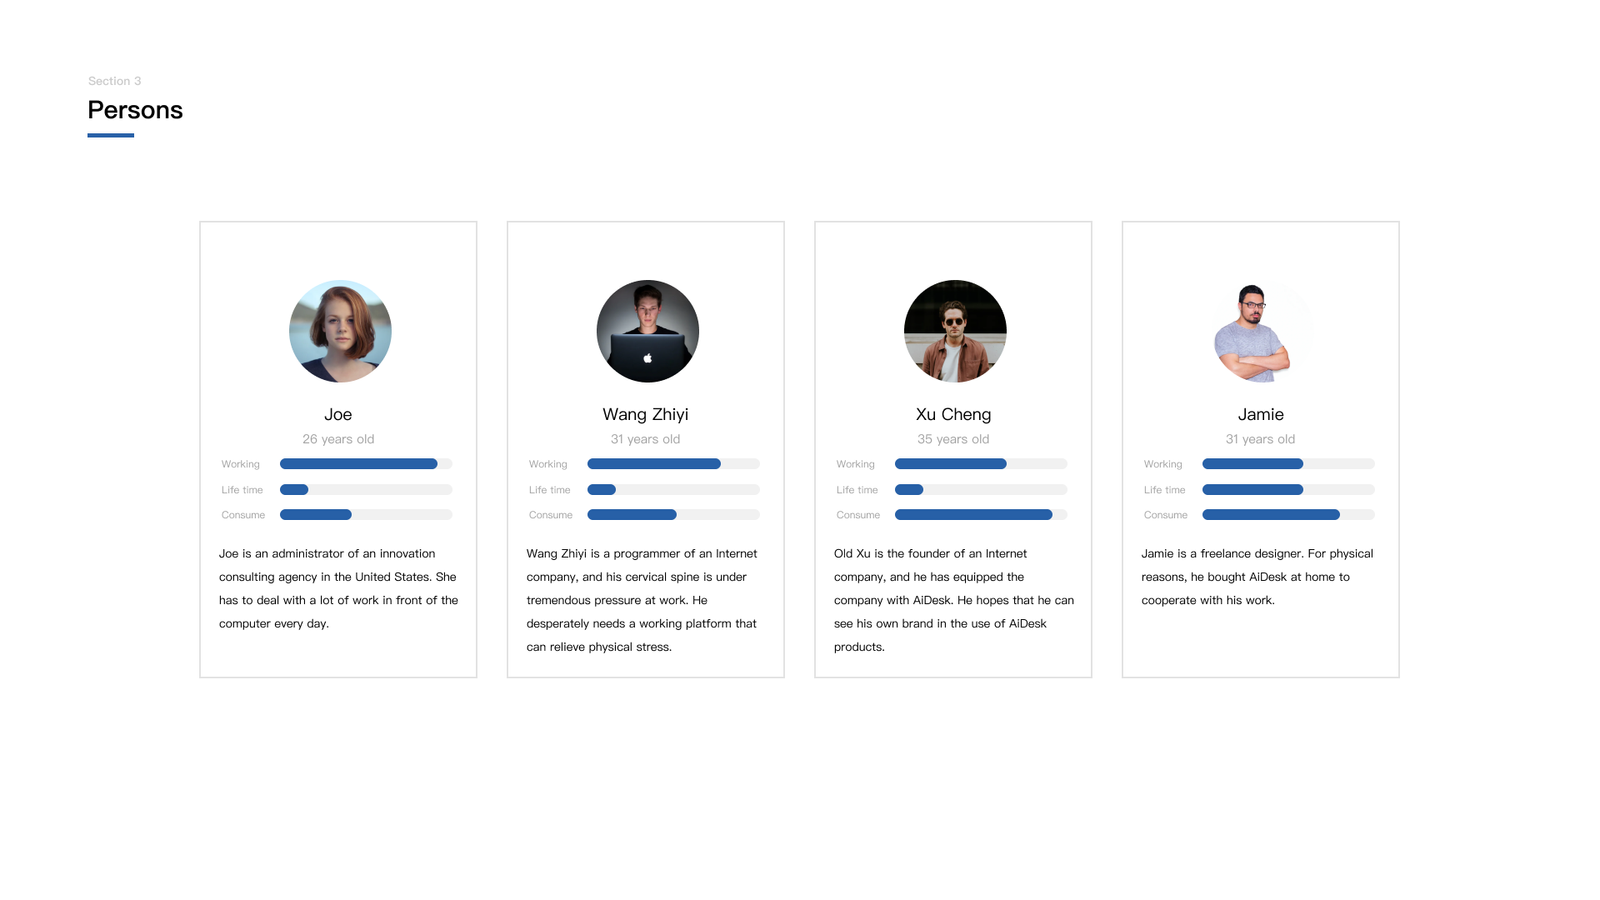Click the name Wang Zhiyi
1600x900 pixels.
(645, 414)
